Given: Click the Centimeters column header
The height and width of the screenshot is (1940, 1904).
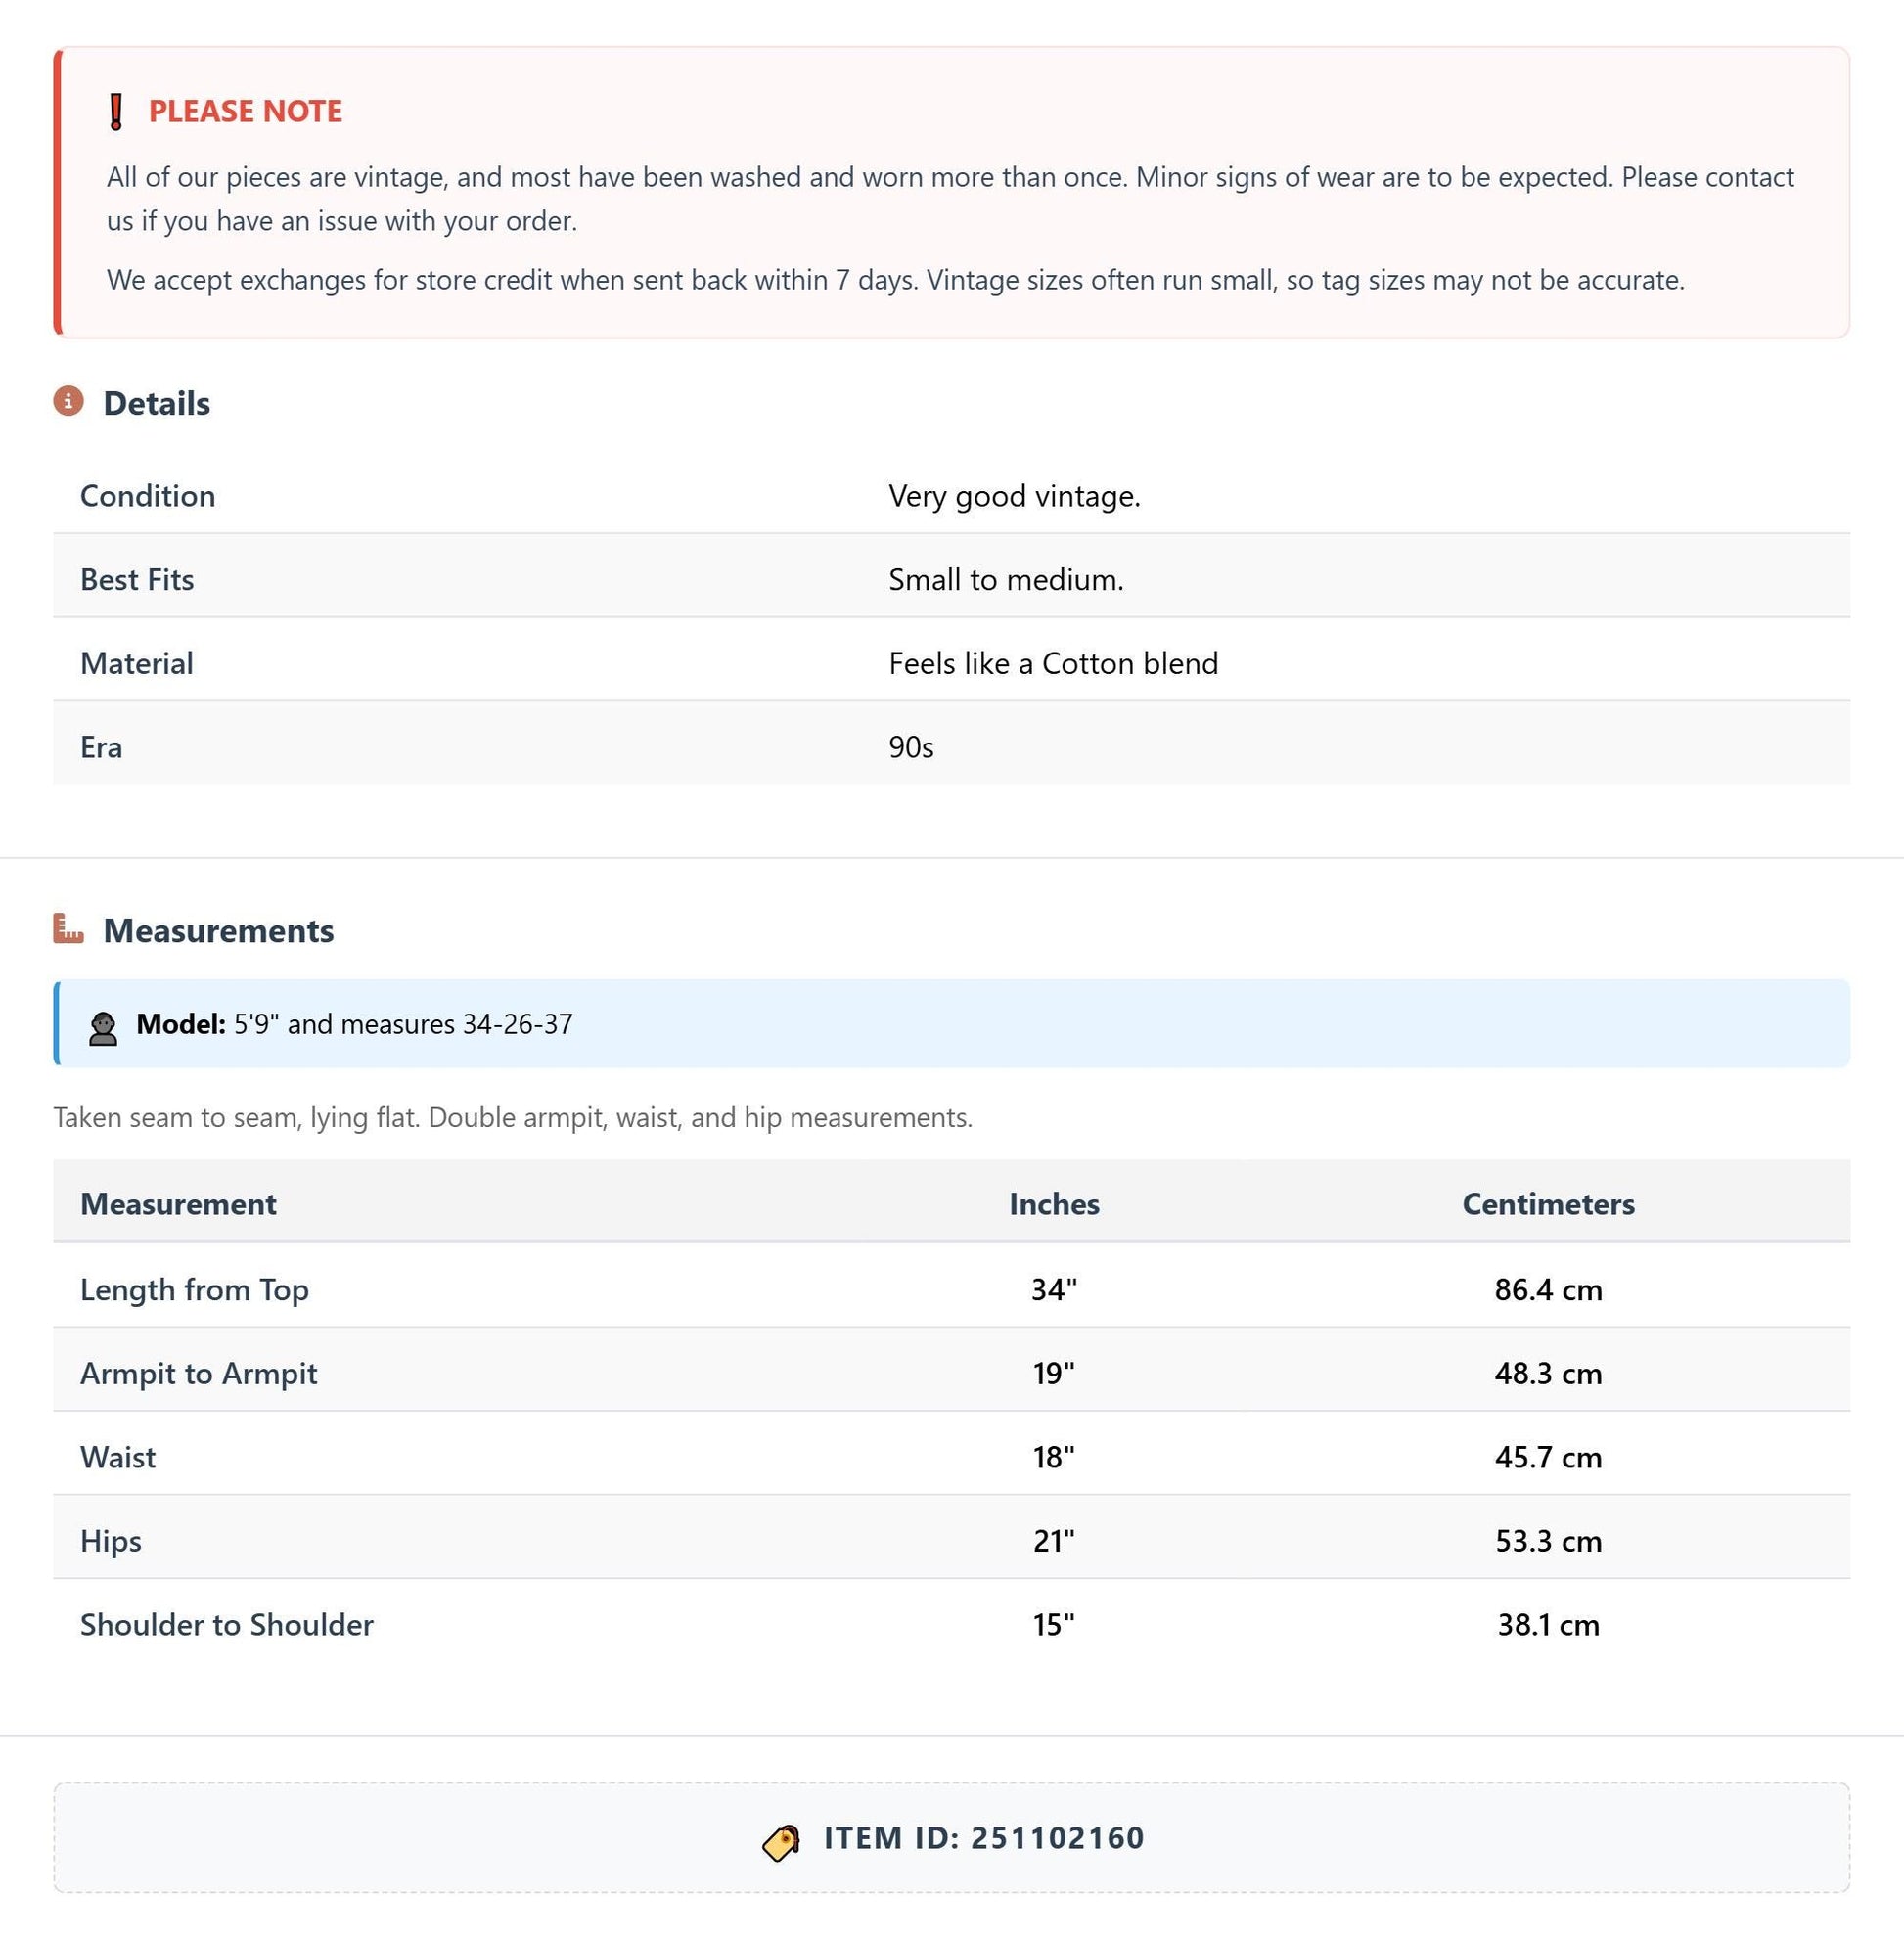Looking at the screenshot, I should [1548, 1203].
